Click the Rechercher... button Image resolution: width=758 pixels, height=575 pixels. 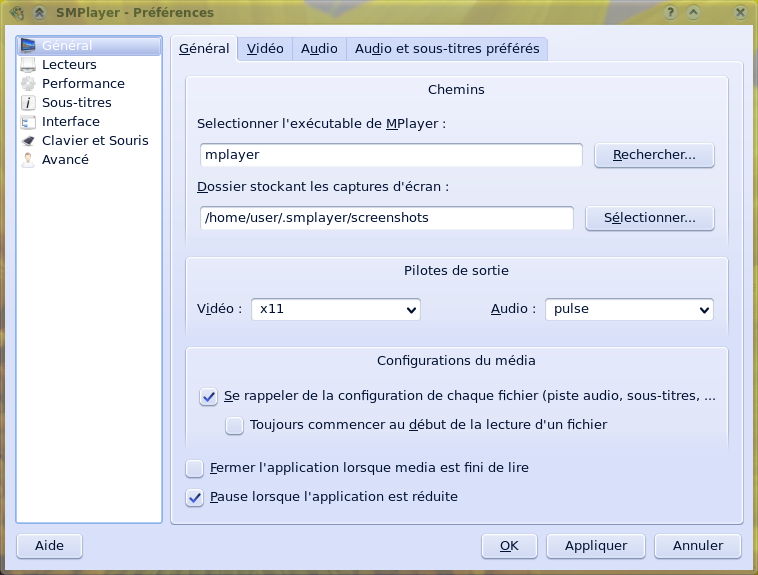pos(654,155)
